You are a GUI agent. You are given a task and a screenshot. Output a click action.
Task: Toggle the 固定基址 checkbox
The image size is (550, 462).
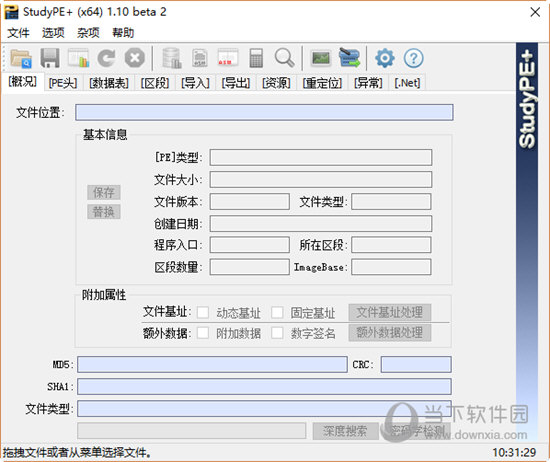pyautogui.click(x=277, y=312)
